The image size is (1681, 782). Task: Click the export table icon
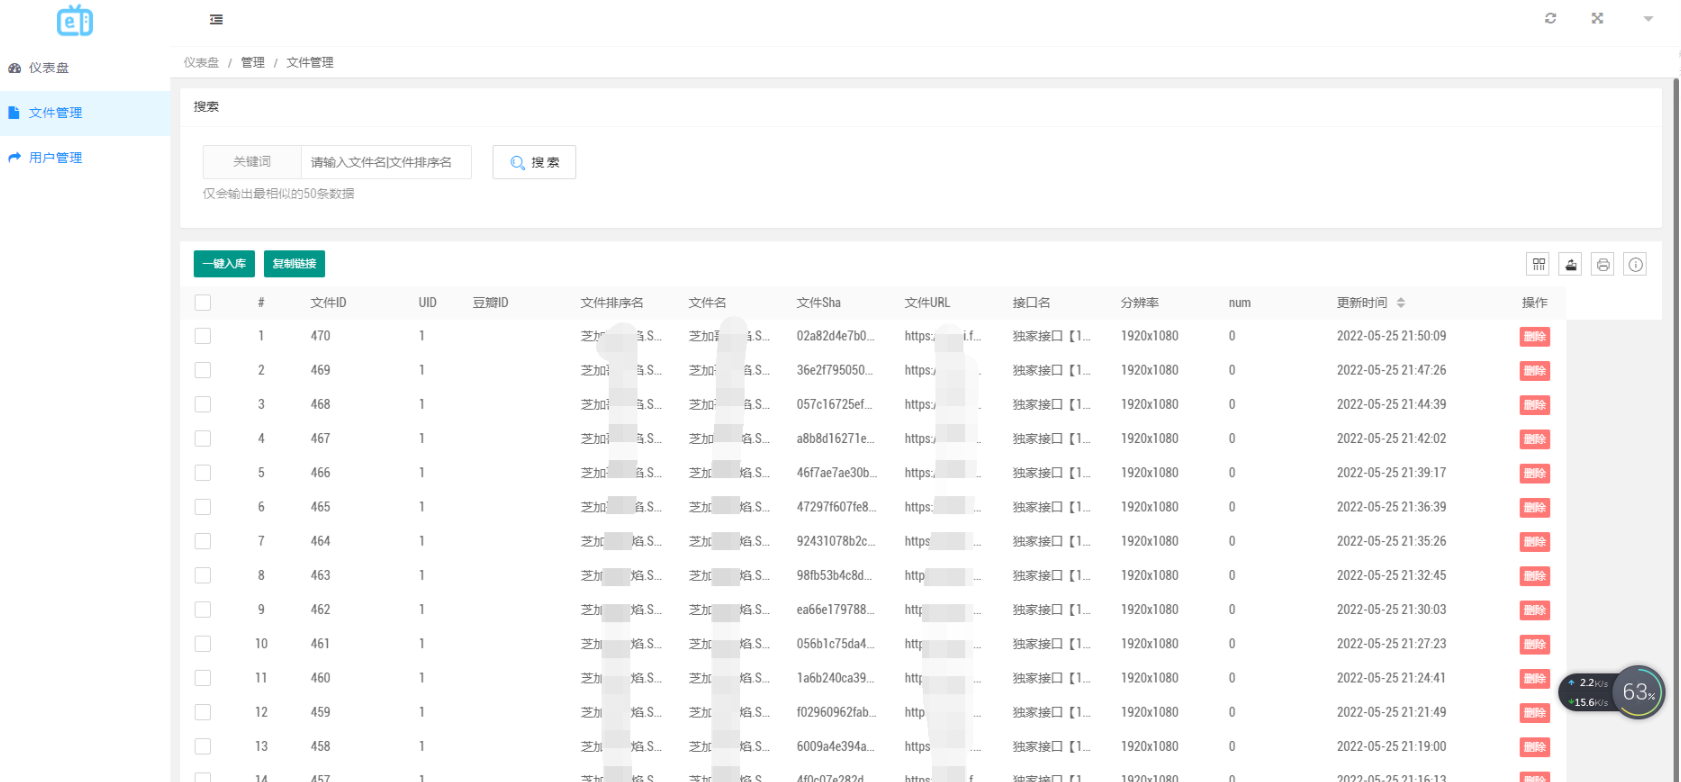[1571, 264]
